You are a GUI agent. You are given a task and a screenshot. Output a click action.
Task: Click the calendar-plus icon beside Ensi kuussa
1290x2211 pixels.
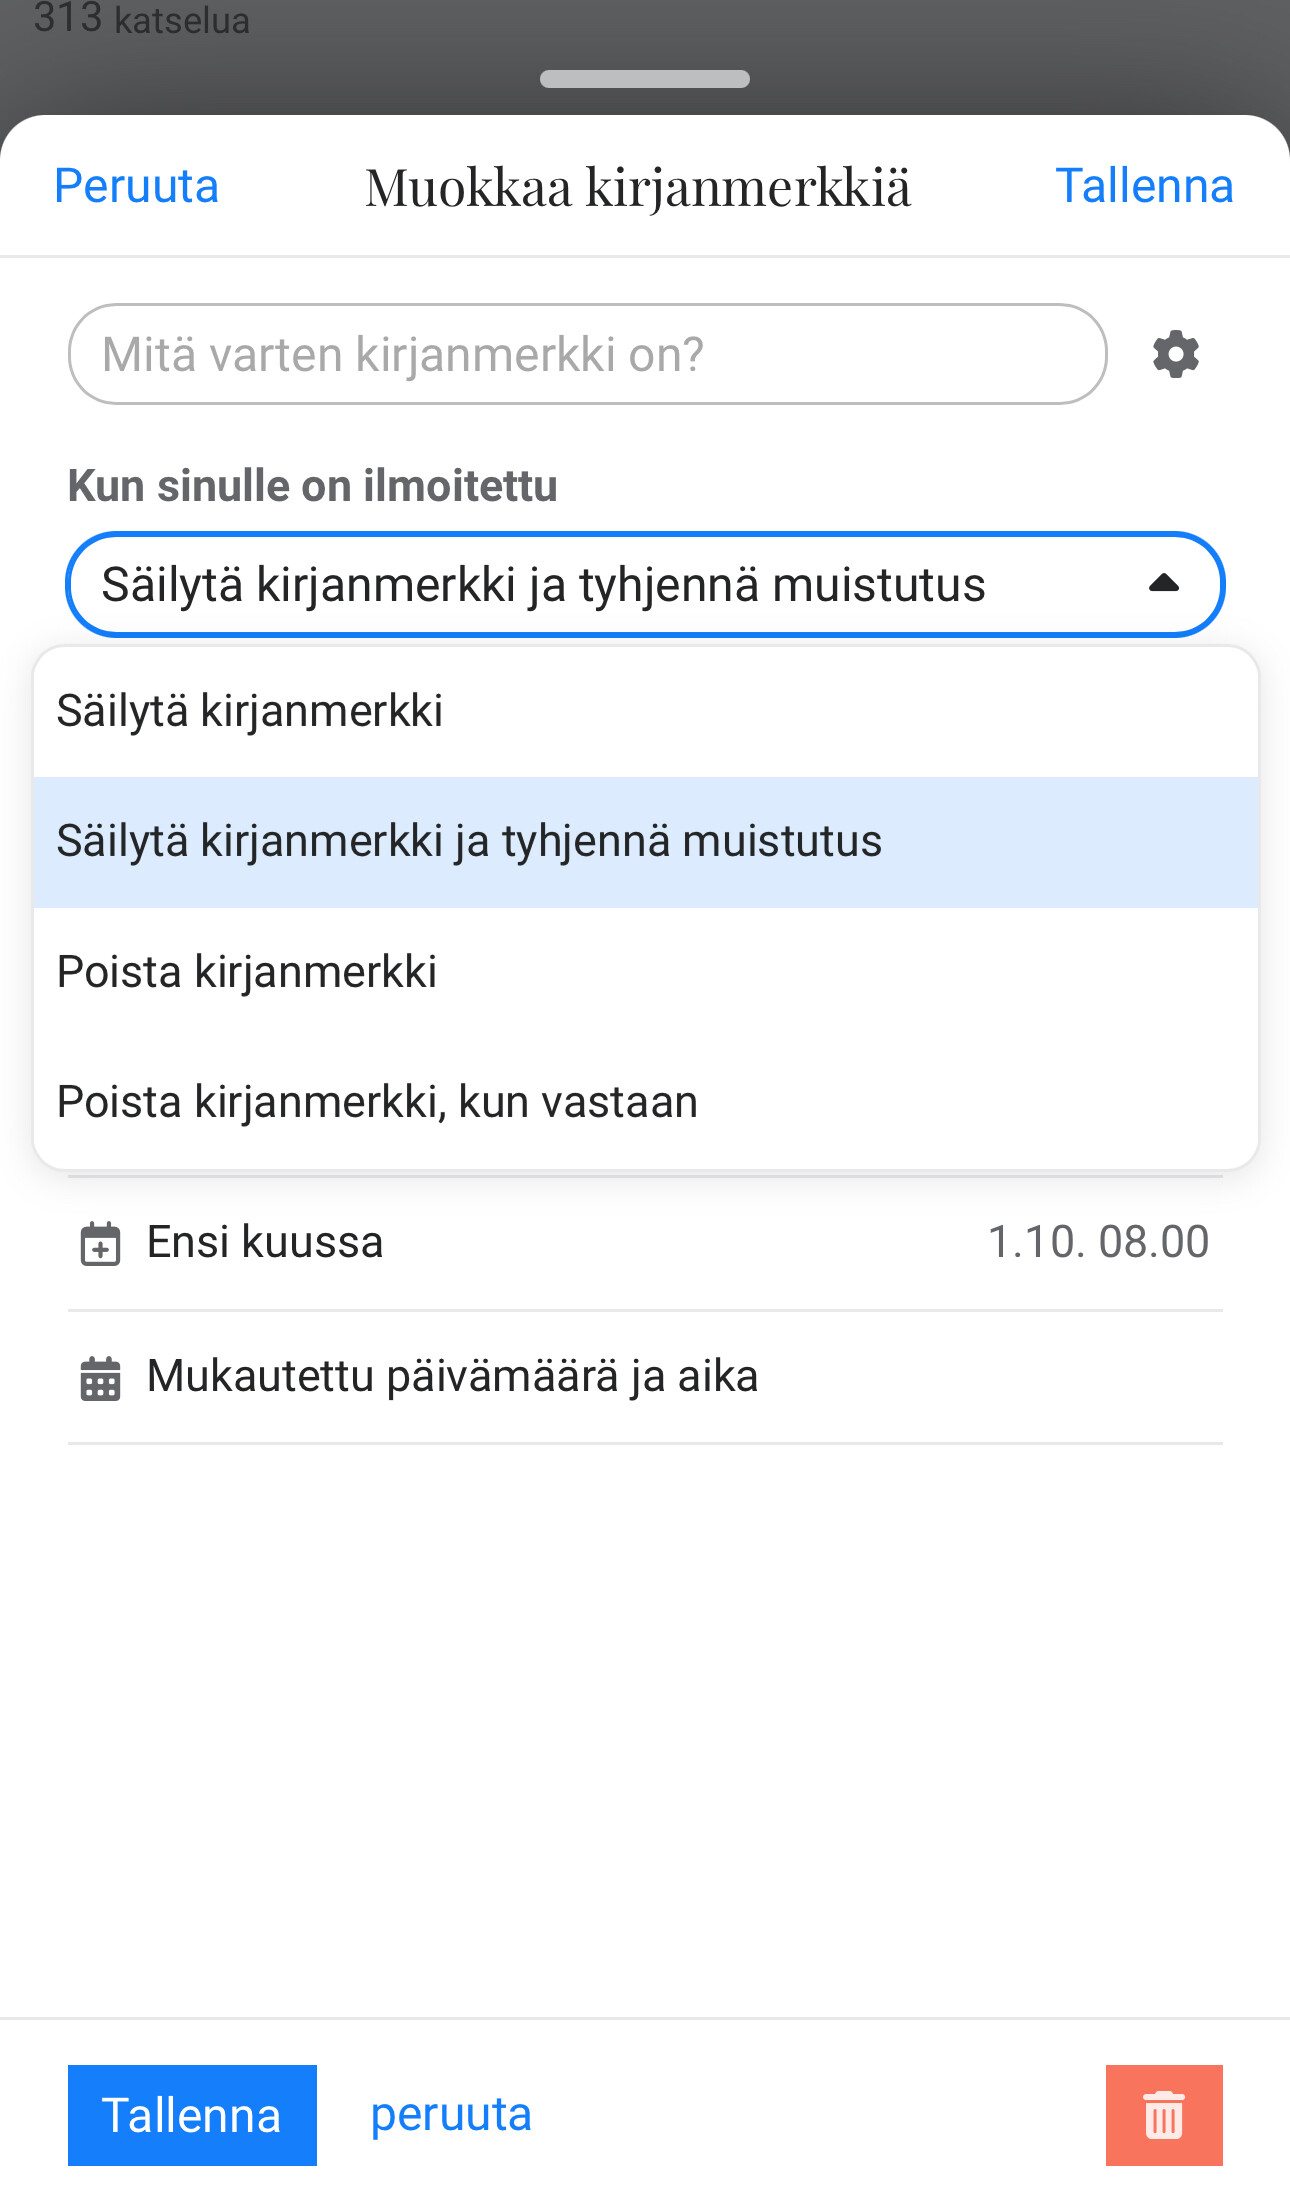coord(100,1244)
